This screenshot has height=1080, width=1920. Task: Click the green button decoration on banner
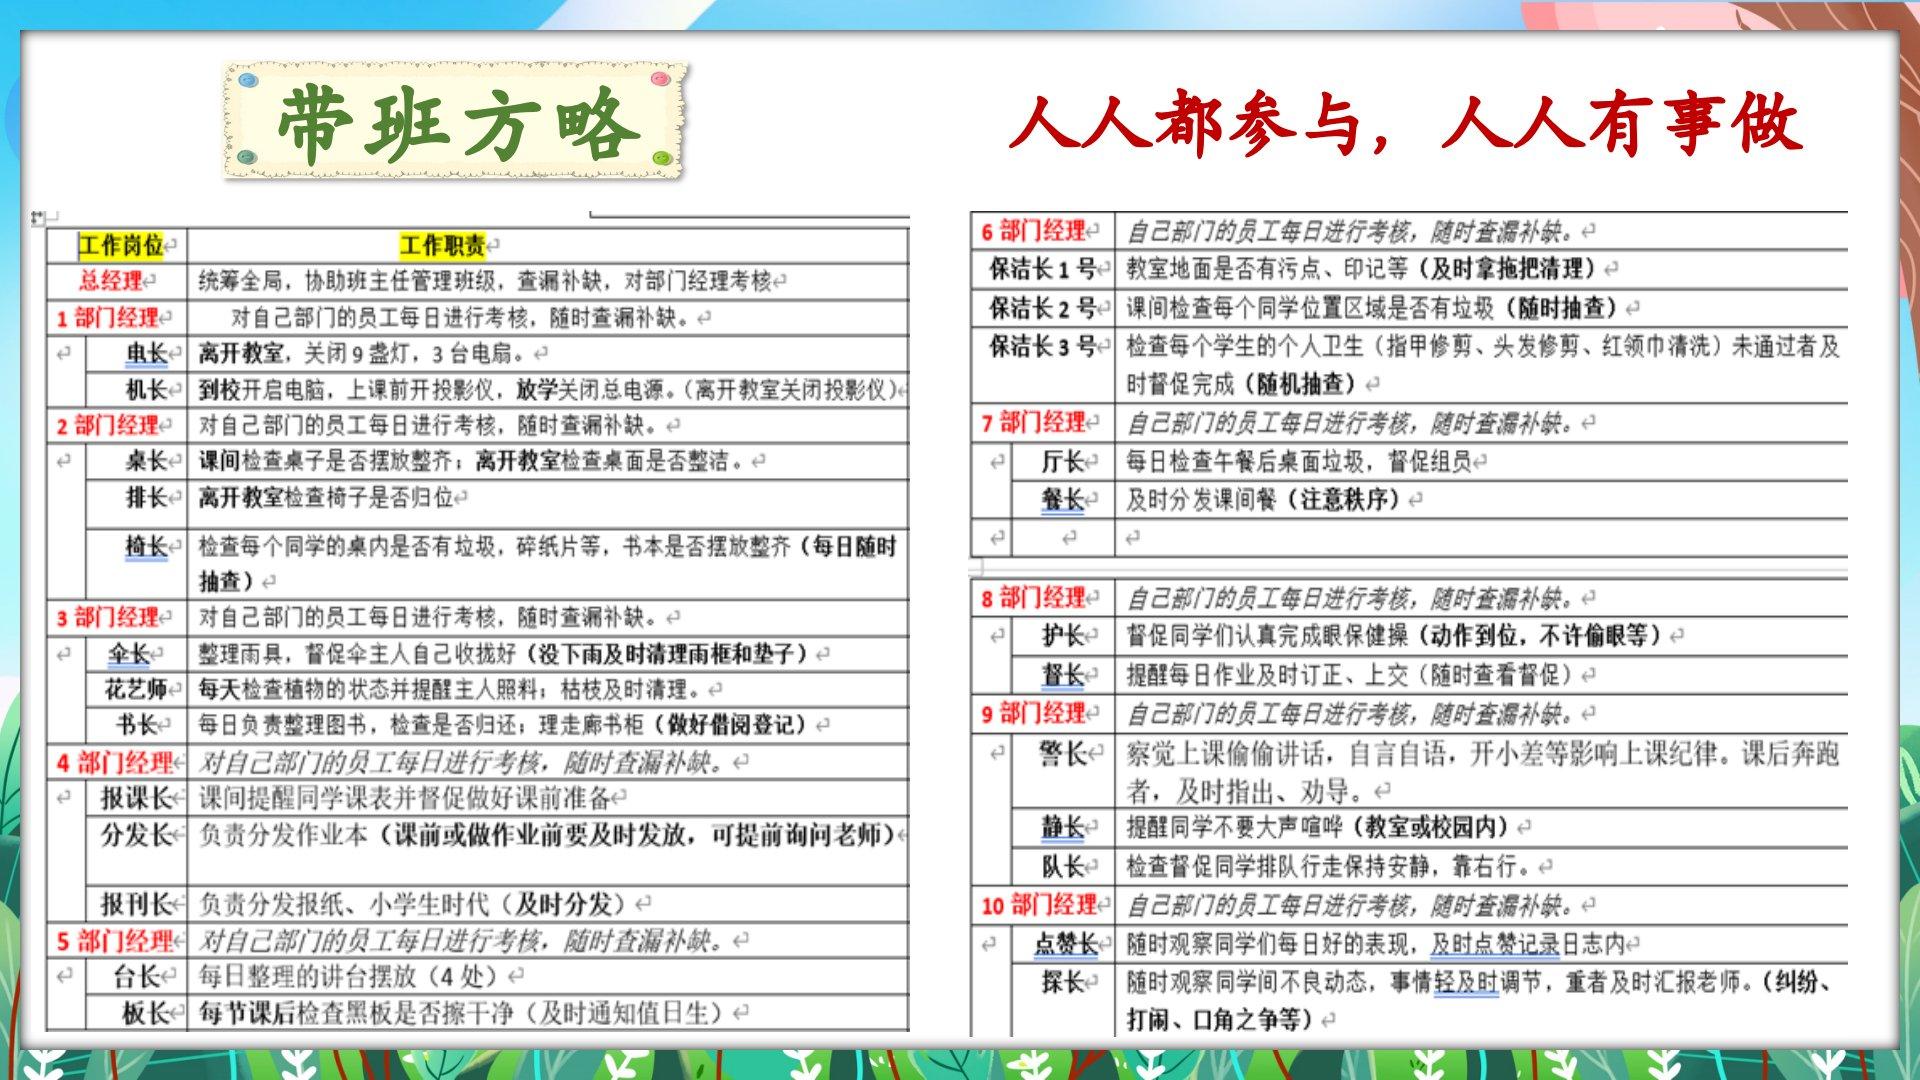tap(660, 158)
